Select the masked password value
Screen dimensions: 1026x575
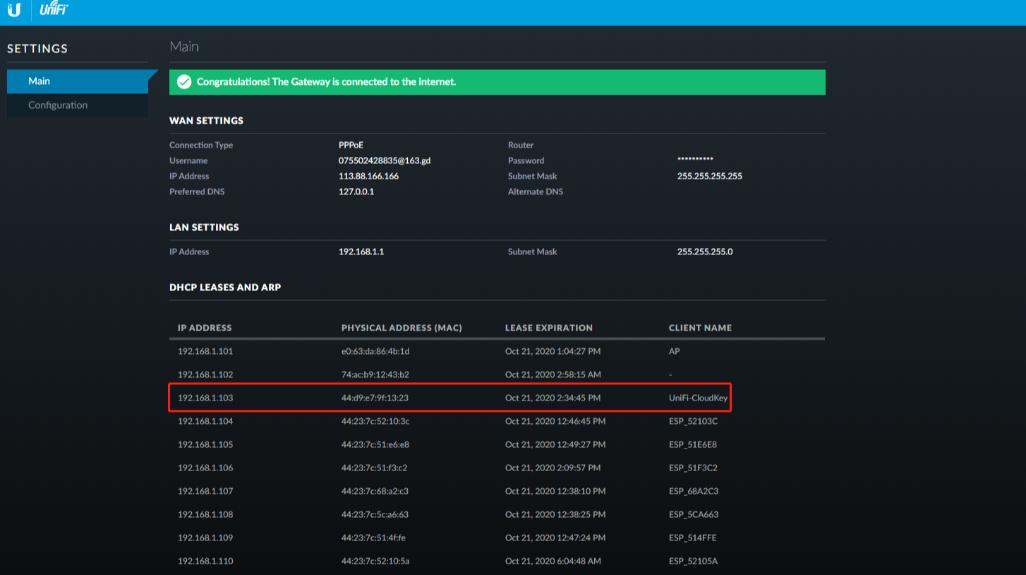695,159
